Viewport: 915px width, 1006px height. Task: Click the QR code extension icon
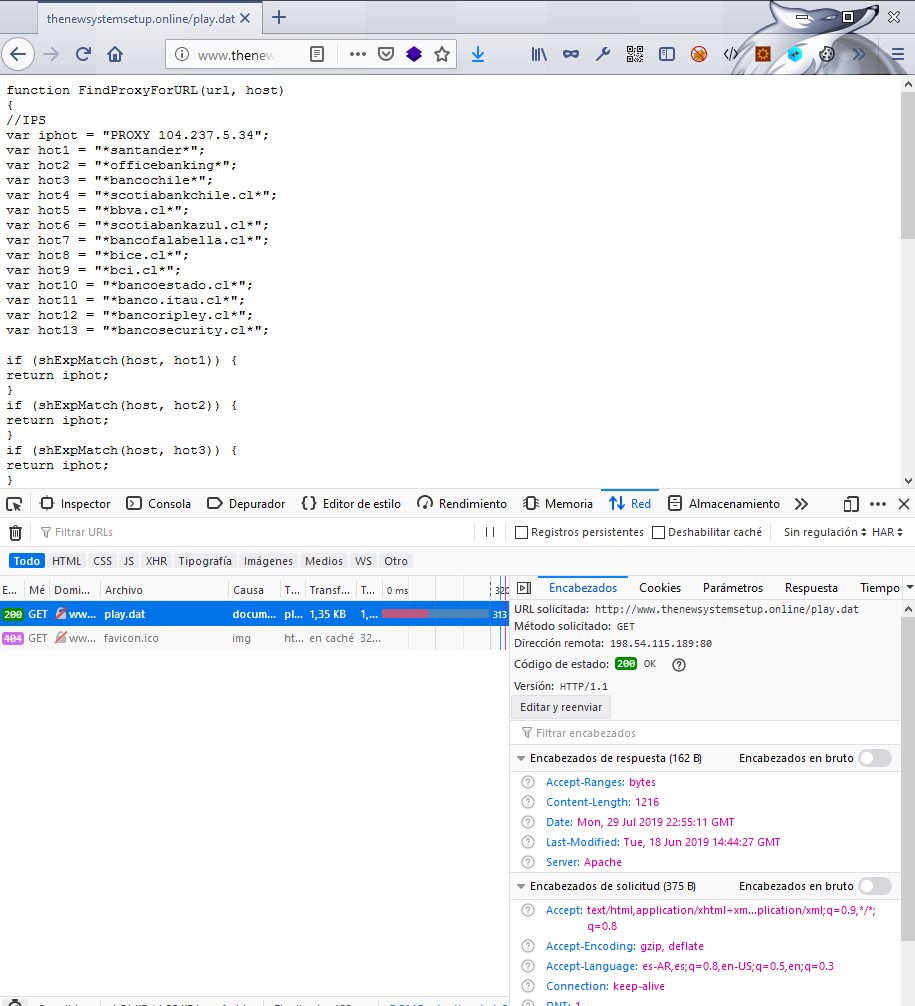(x=635, y=55)
